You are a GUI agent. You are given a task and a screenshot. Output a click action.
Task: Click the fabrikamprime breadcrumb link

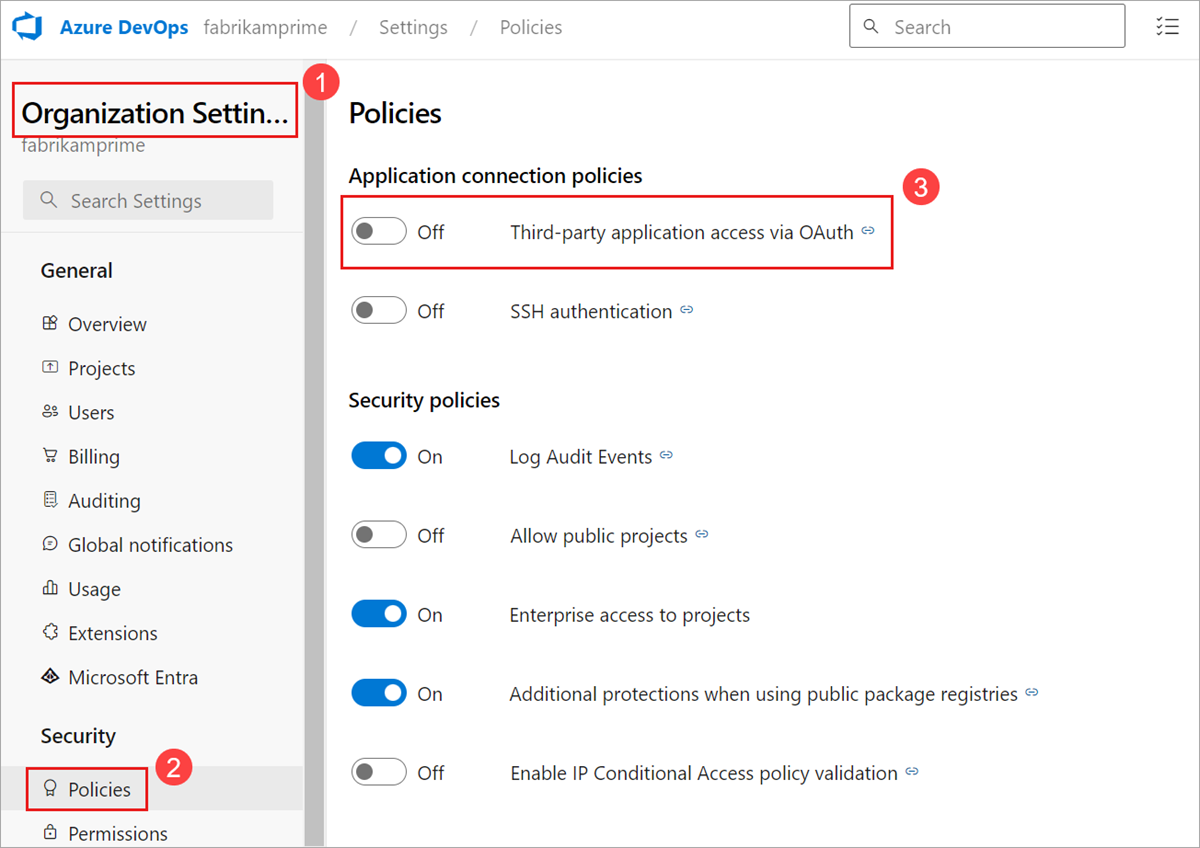[265, 27]
